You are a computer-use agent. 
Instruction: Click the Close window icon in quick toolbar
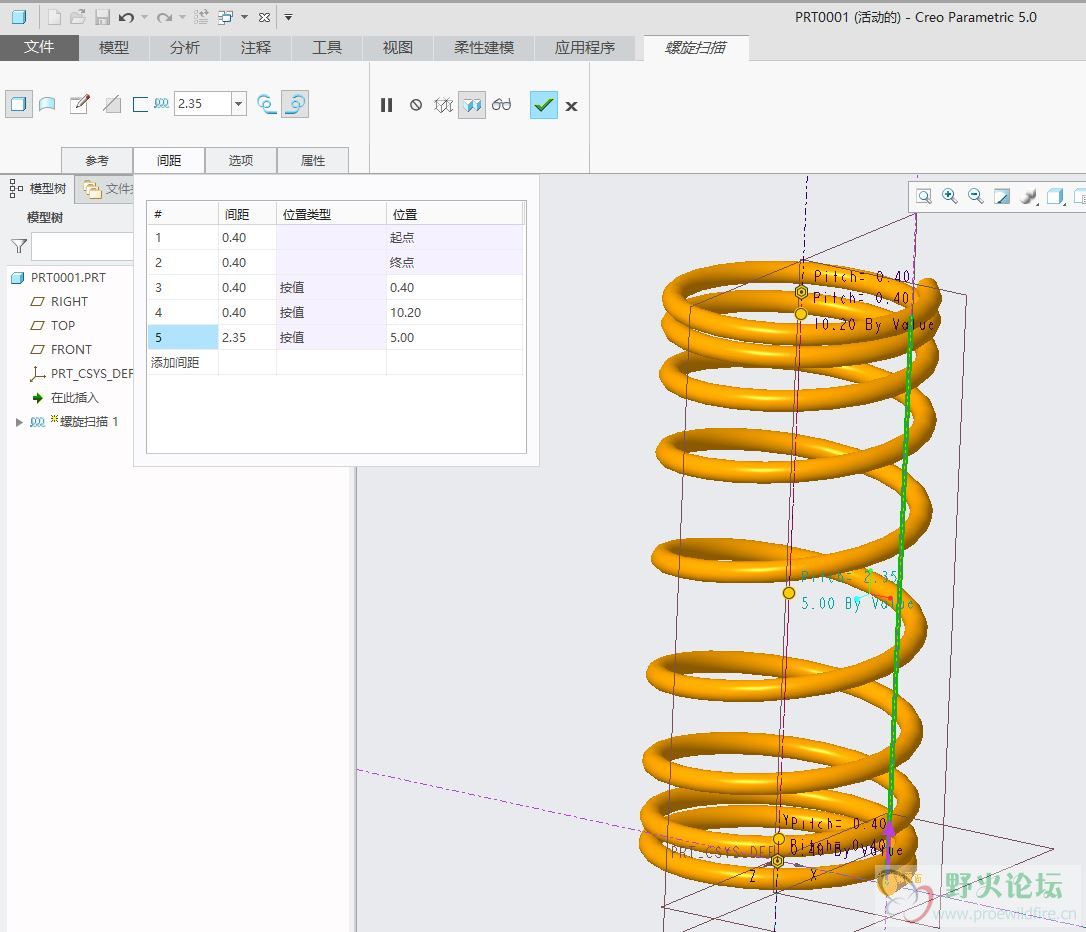(264, 17)
